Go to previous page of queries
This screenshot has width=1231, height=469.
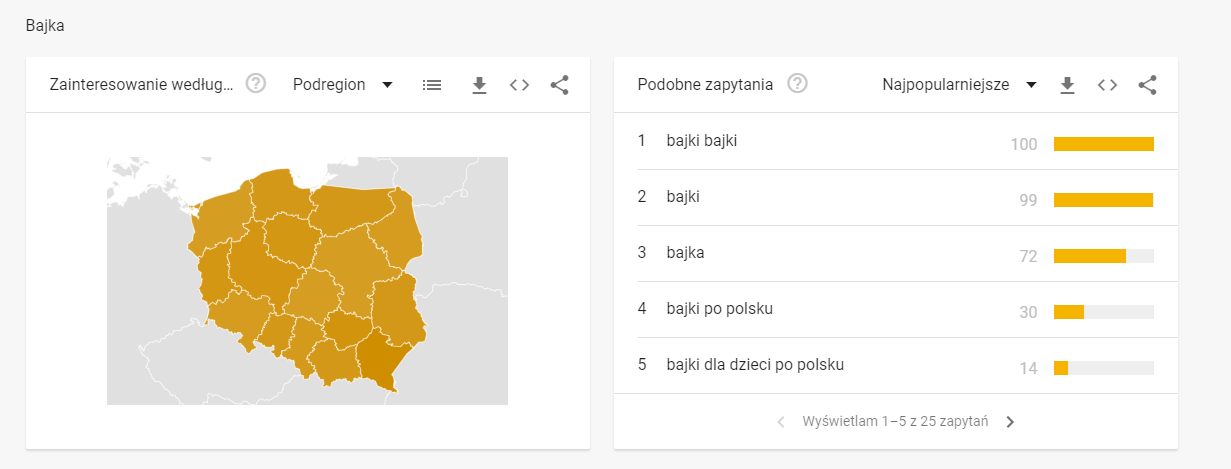781,422
